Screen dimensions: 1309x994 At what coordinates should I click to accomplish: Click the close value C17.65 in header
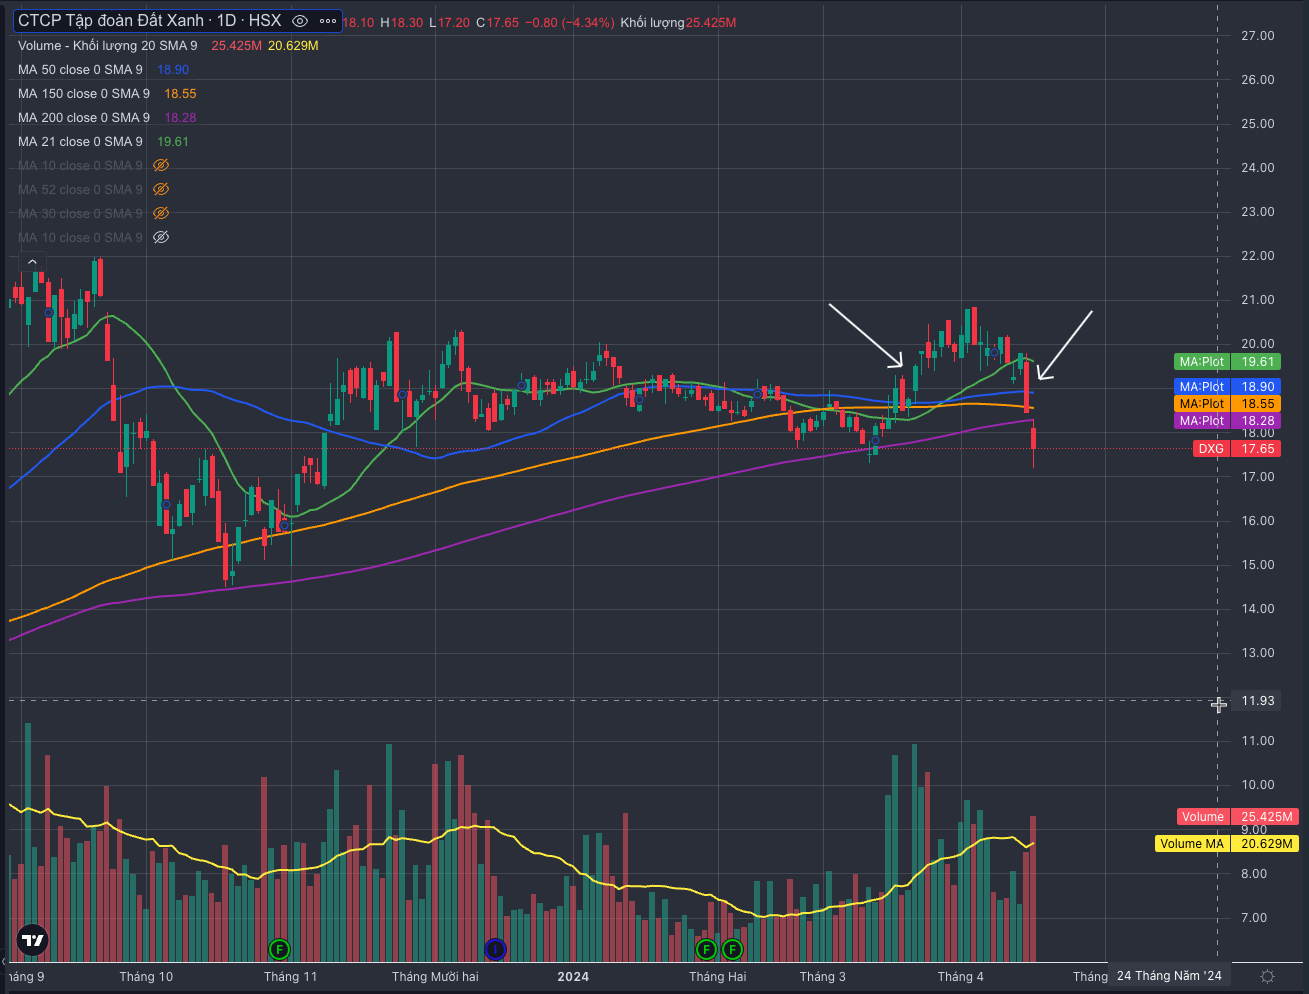(497, 22)
